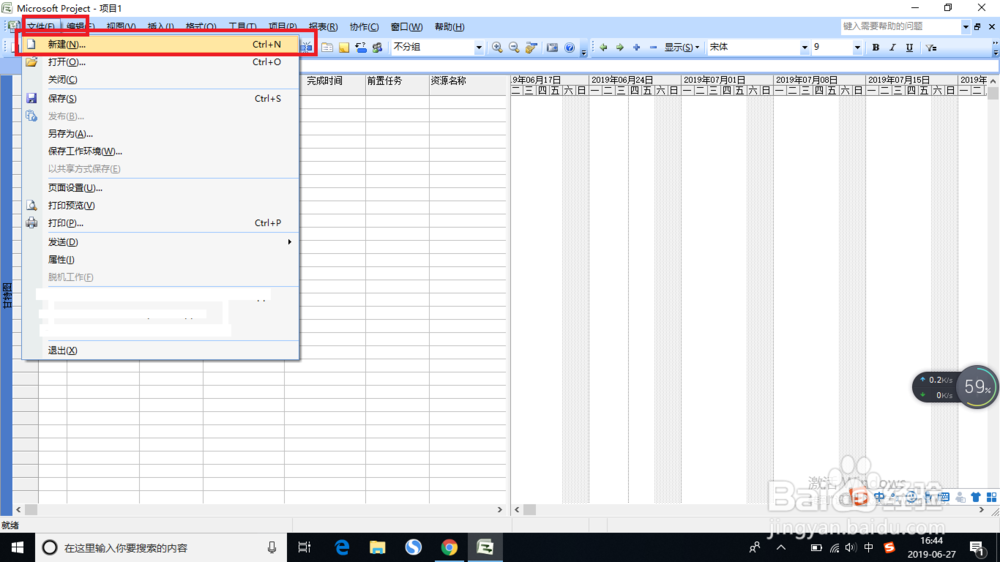Click the network icon in system tray
The image size is (1000, 562).
tap(834, 547)
